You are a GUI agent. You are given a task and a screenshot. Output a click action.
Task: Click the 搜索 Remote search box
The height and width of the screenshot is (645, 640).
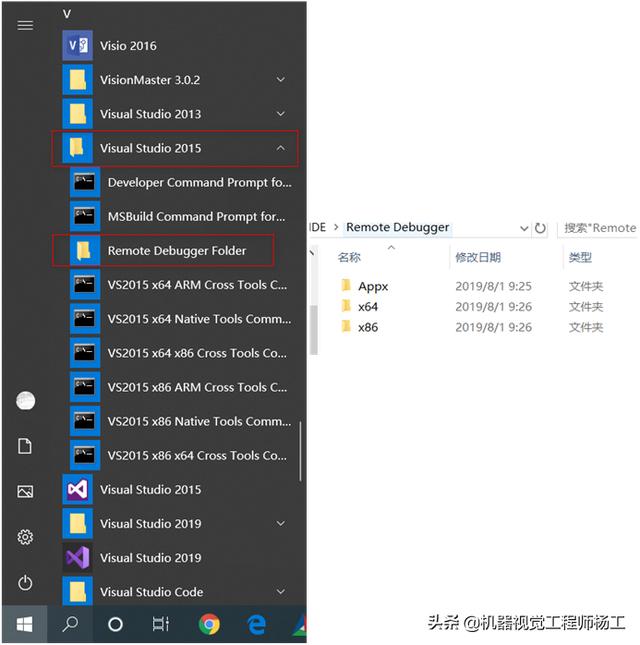point(598,228)
